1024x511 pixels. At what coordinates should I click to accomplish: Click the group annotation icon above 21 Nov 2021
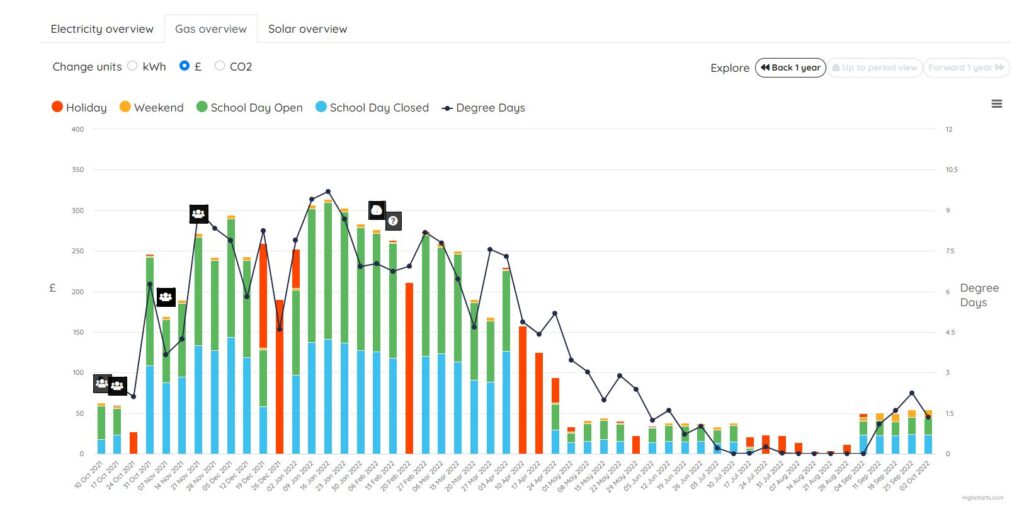199,214
